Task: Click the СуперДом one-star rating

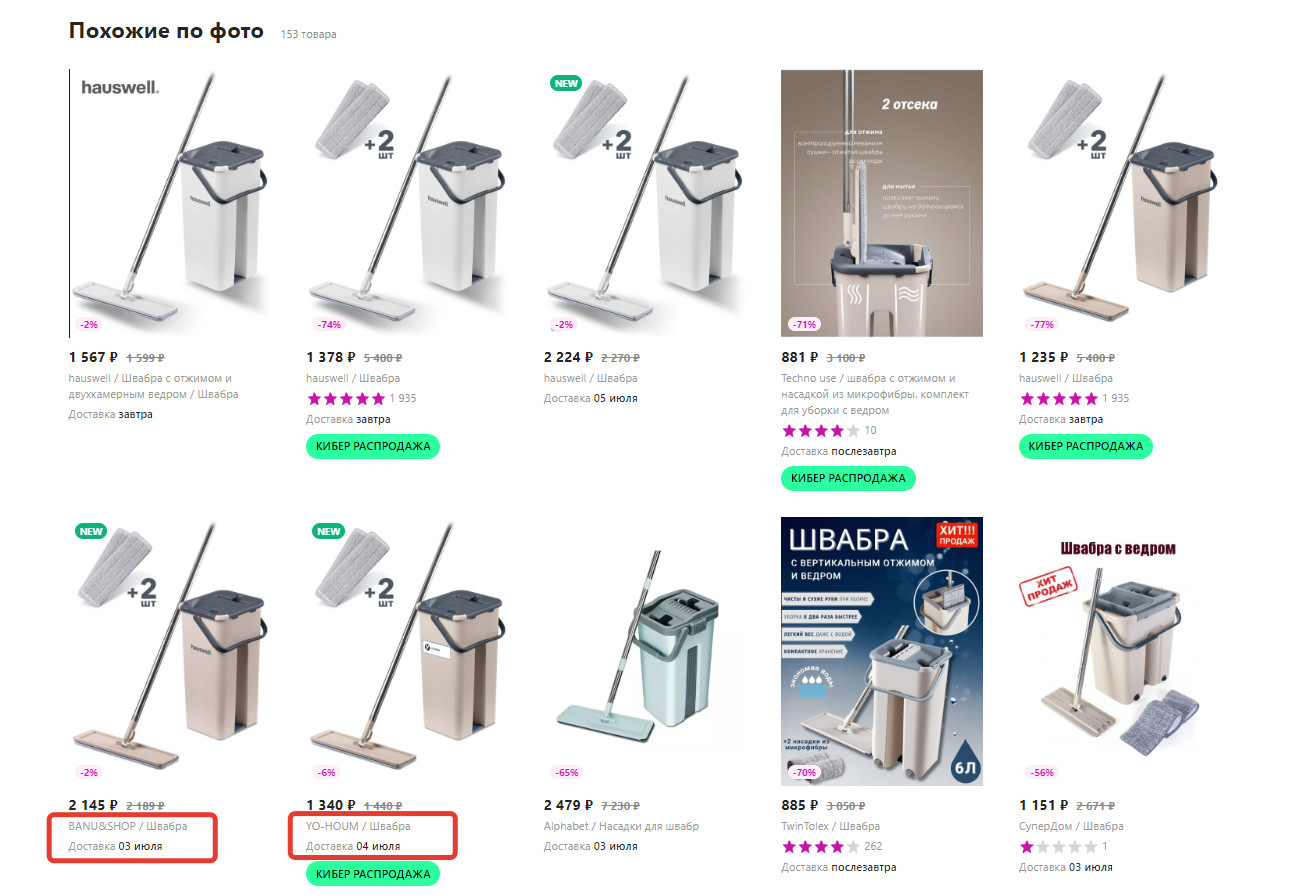Action: (x=1058, y=846)
